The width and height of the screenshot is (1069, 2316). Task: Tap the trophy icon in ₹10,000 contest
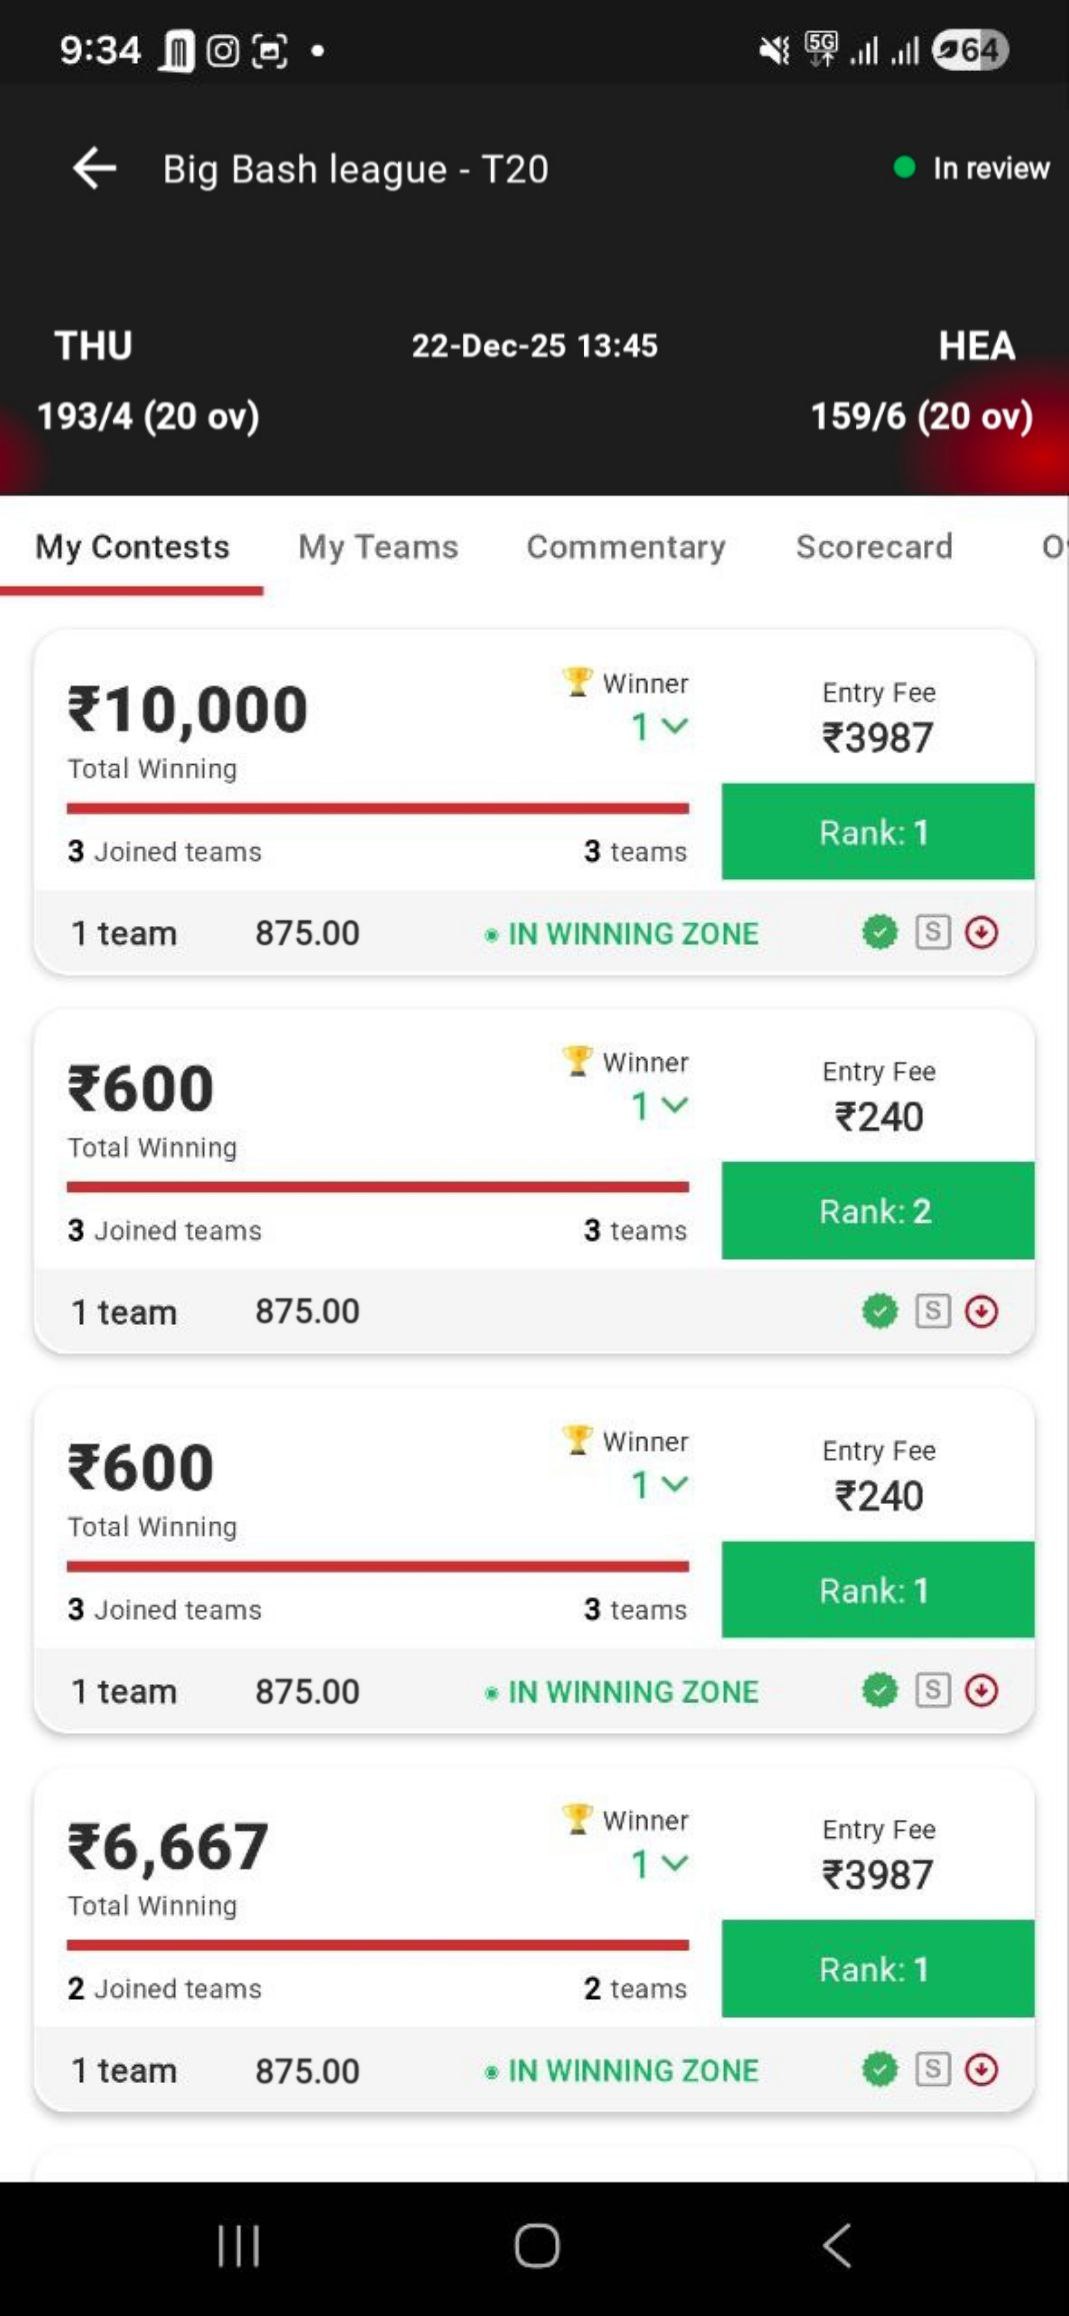point(577,682)
